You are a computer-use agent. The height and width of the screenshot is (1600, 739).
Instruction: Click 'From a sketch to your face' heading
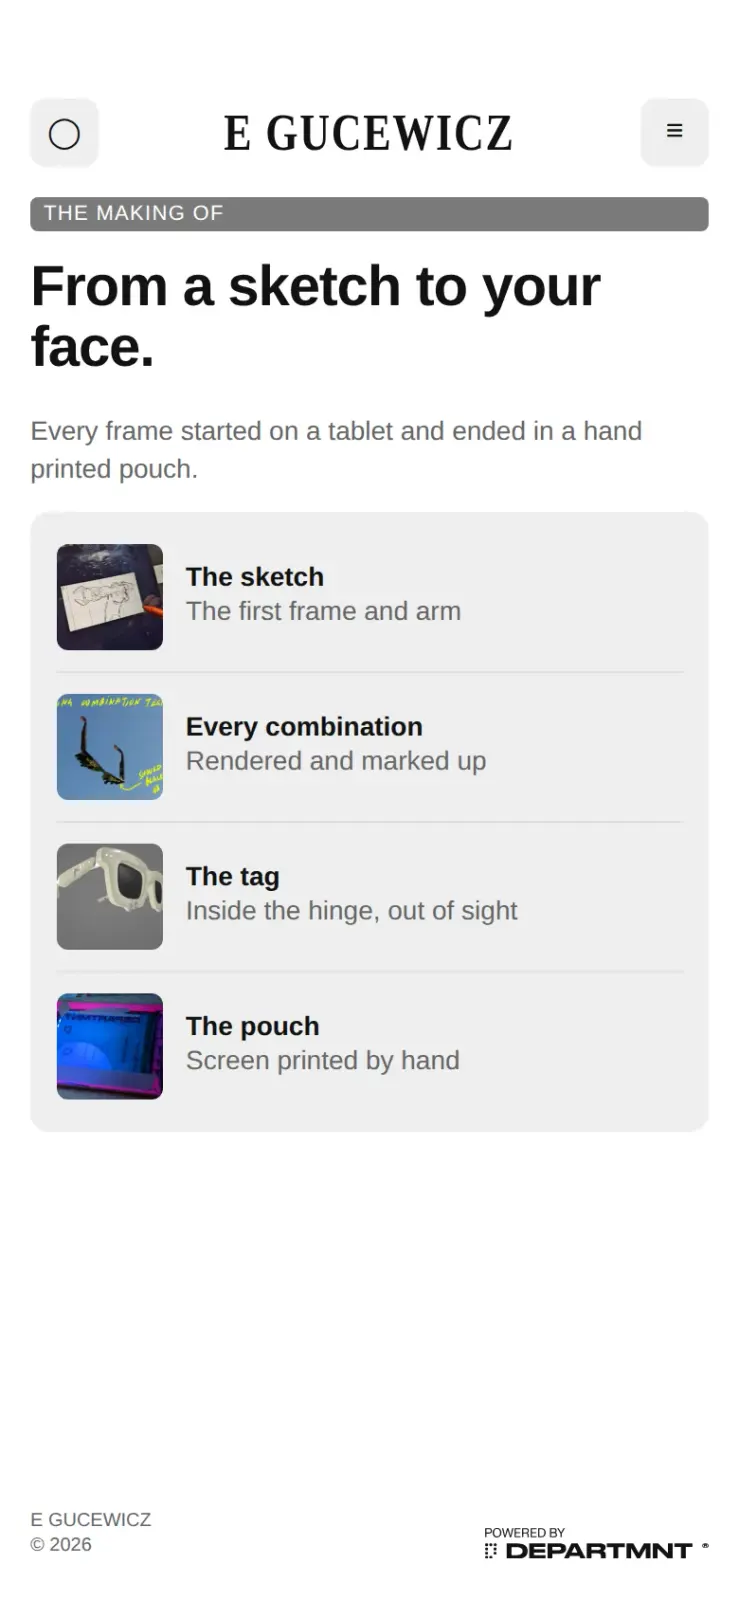coord(316,316)
